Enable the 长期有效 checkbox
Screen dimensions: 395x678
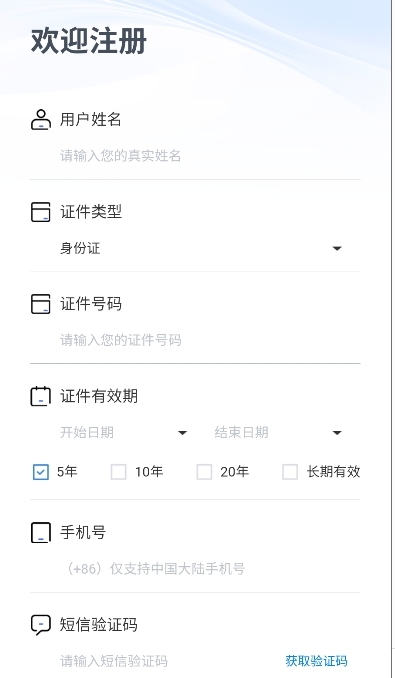pyautogui.click(x=290, y=472)
